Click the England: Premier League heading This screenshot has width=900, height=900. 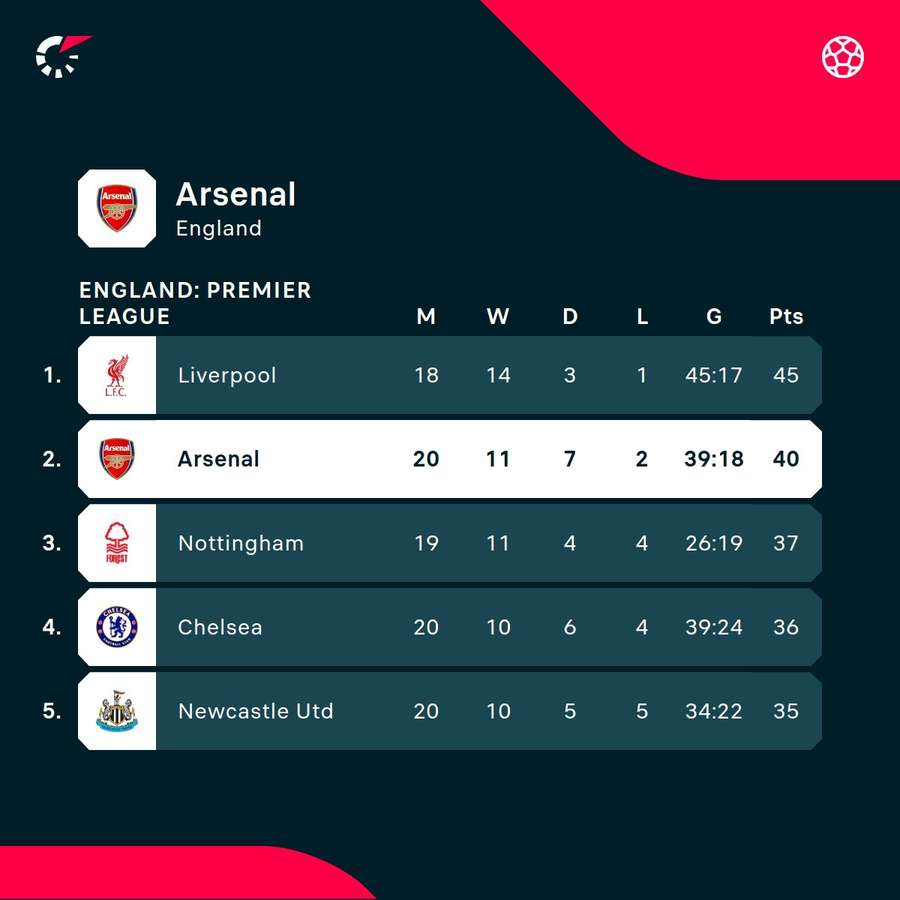195,303
